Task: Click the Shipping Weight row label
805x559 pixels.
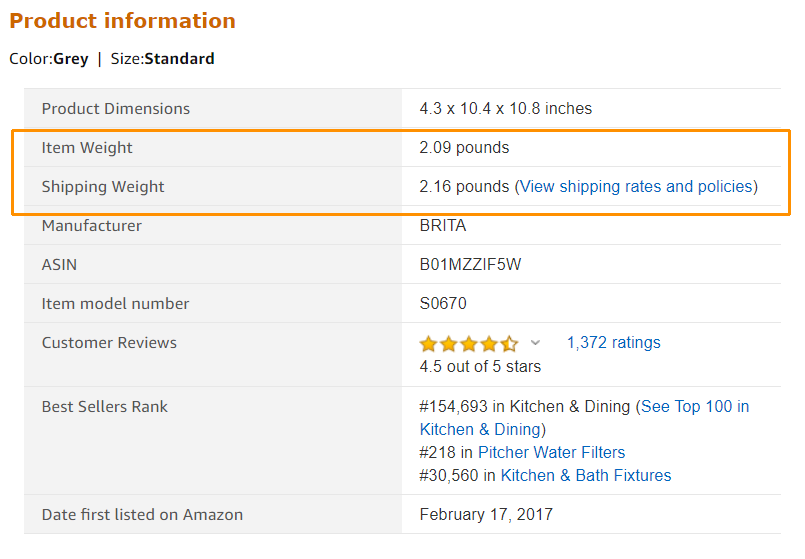Action: click(103, 187)
